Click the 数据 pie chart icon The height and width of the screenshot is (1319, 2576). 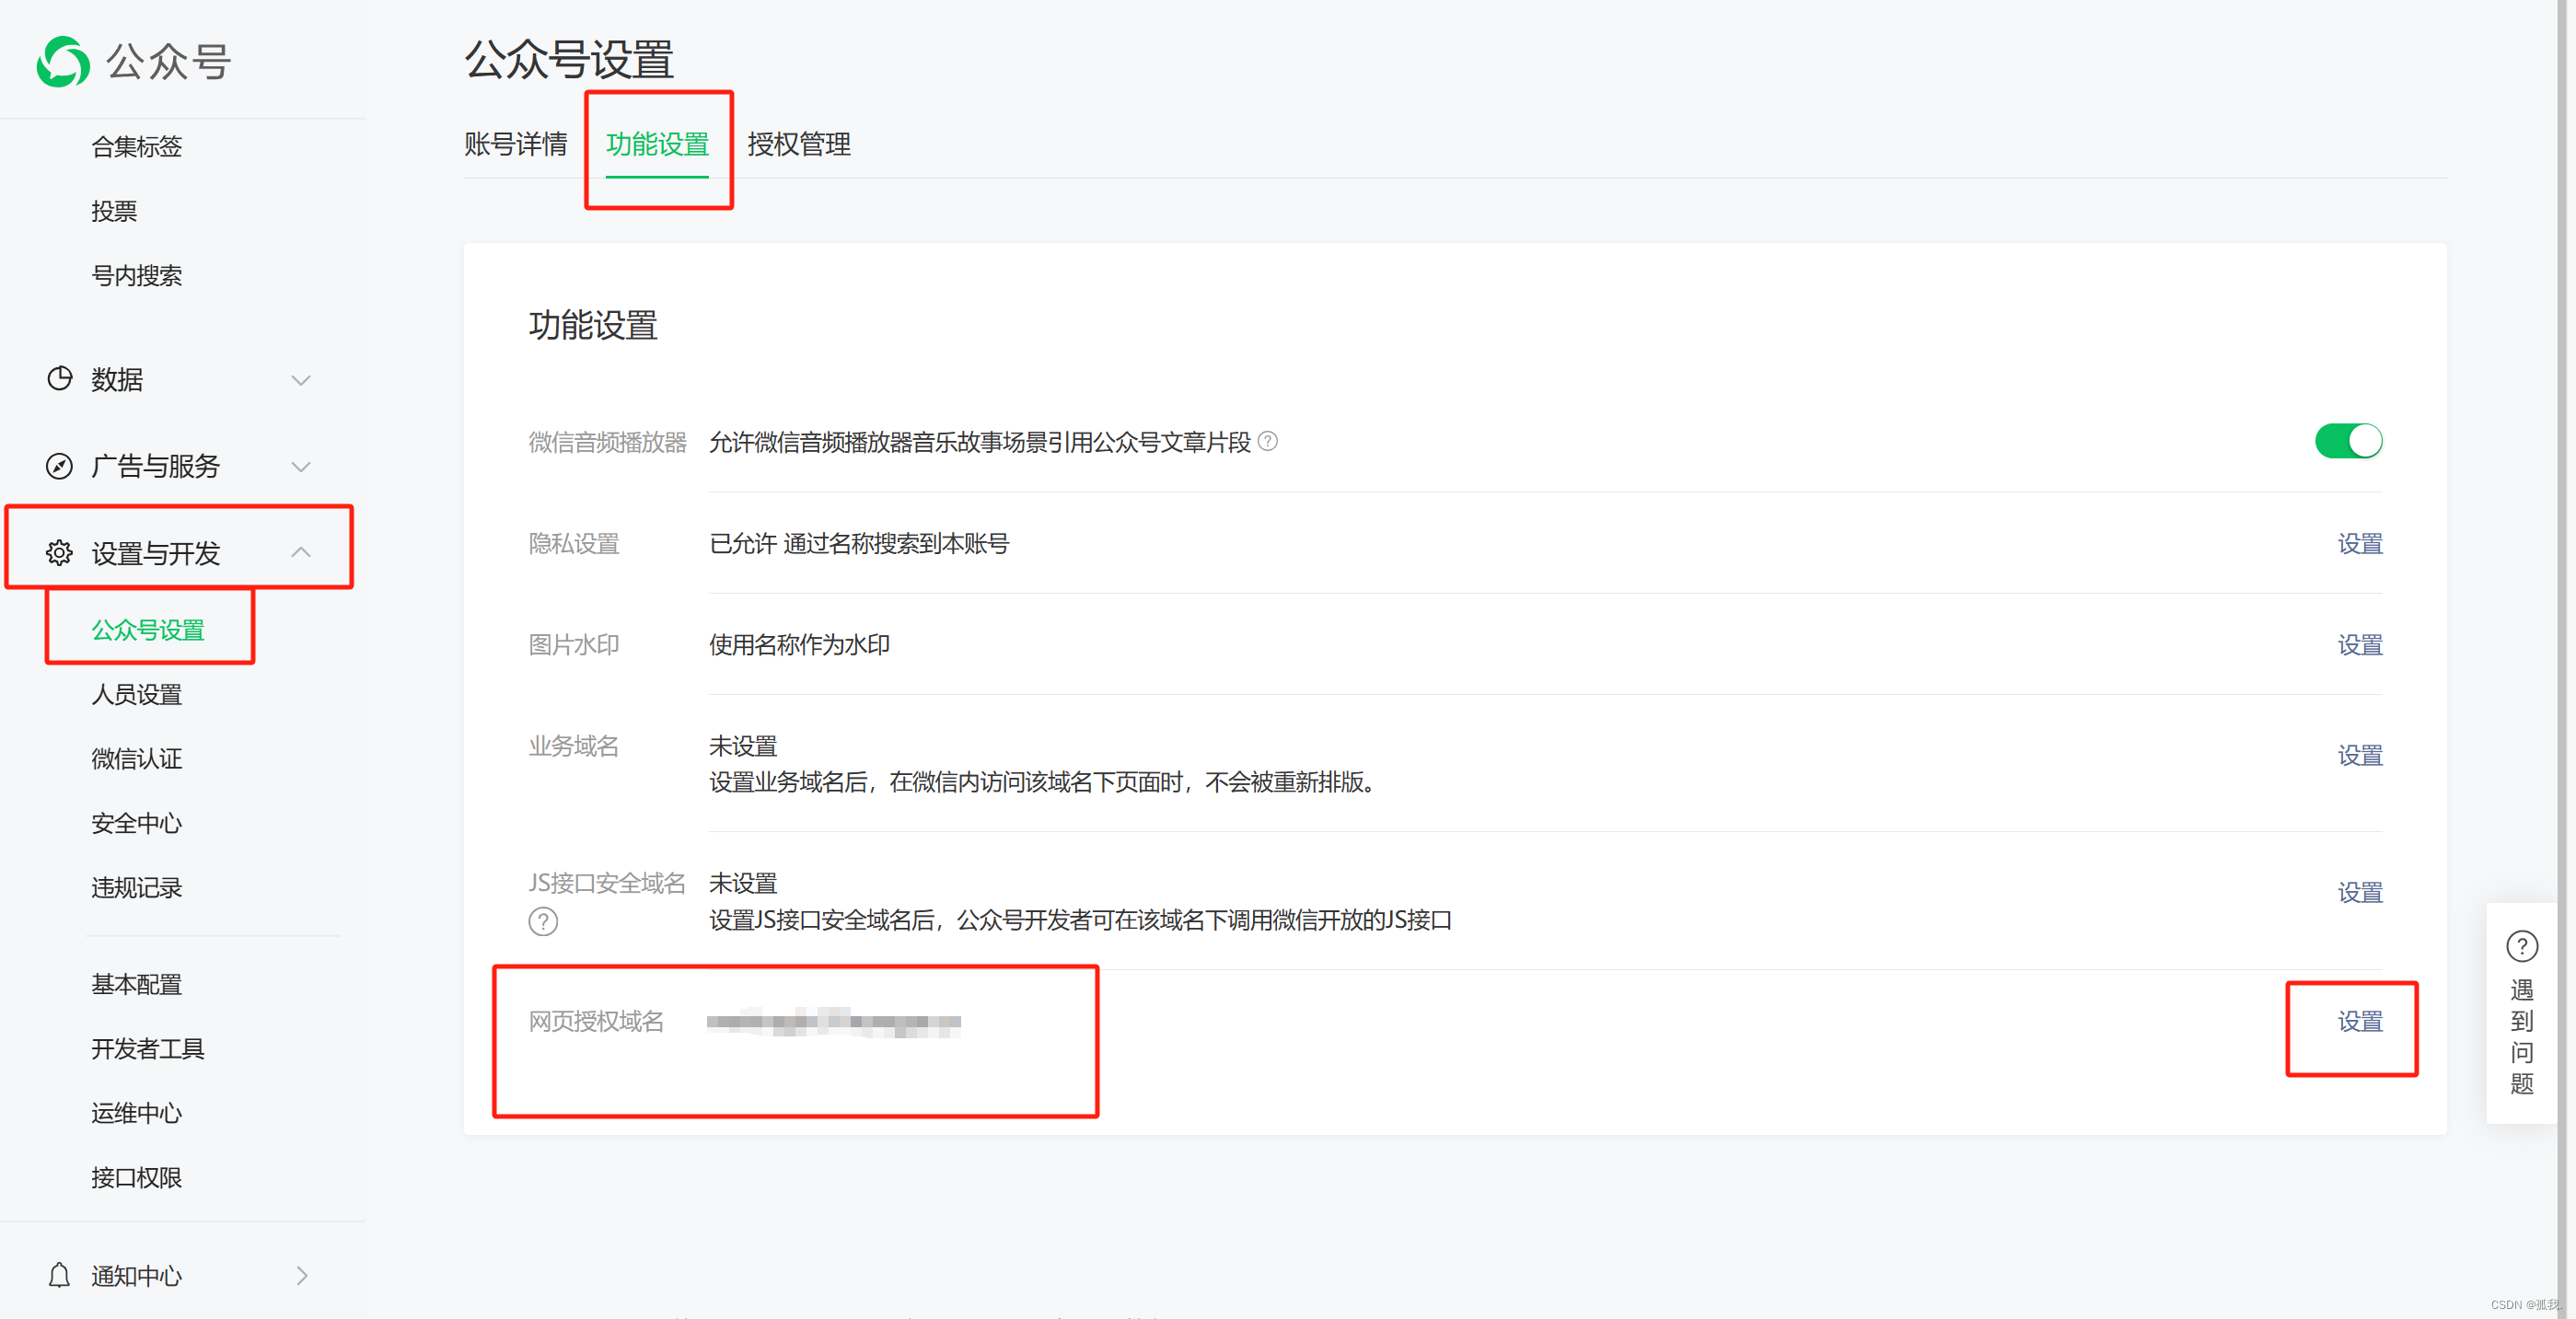60,379
